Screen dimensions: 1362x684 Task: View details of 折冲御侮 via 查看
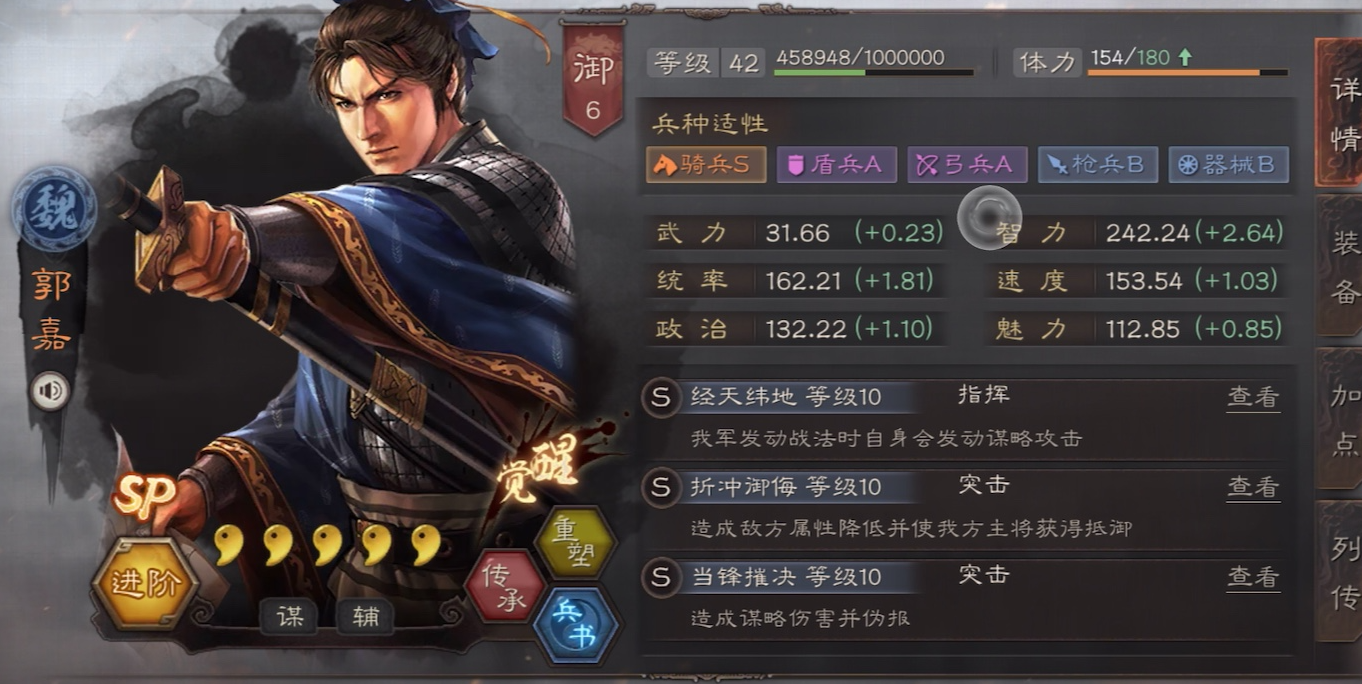(1253, 487)
